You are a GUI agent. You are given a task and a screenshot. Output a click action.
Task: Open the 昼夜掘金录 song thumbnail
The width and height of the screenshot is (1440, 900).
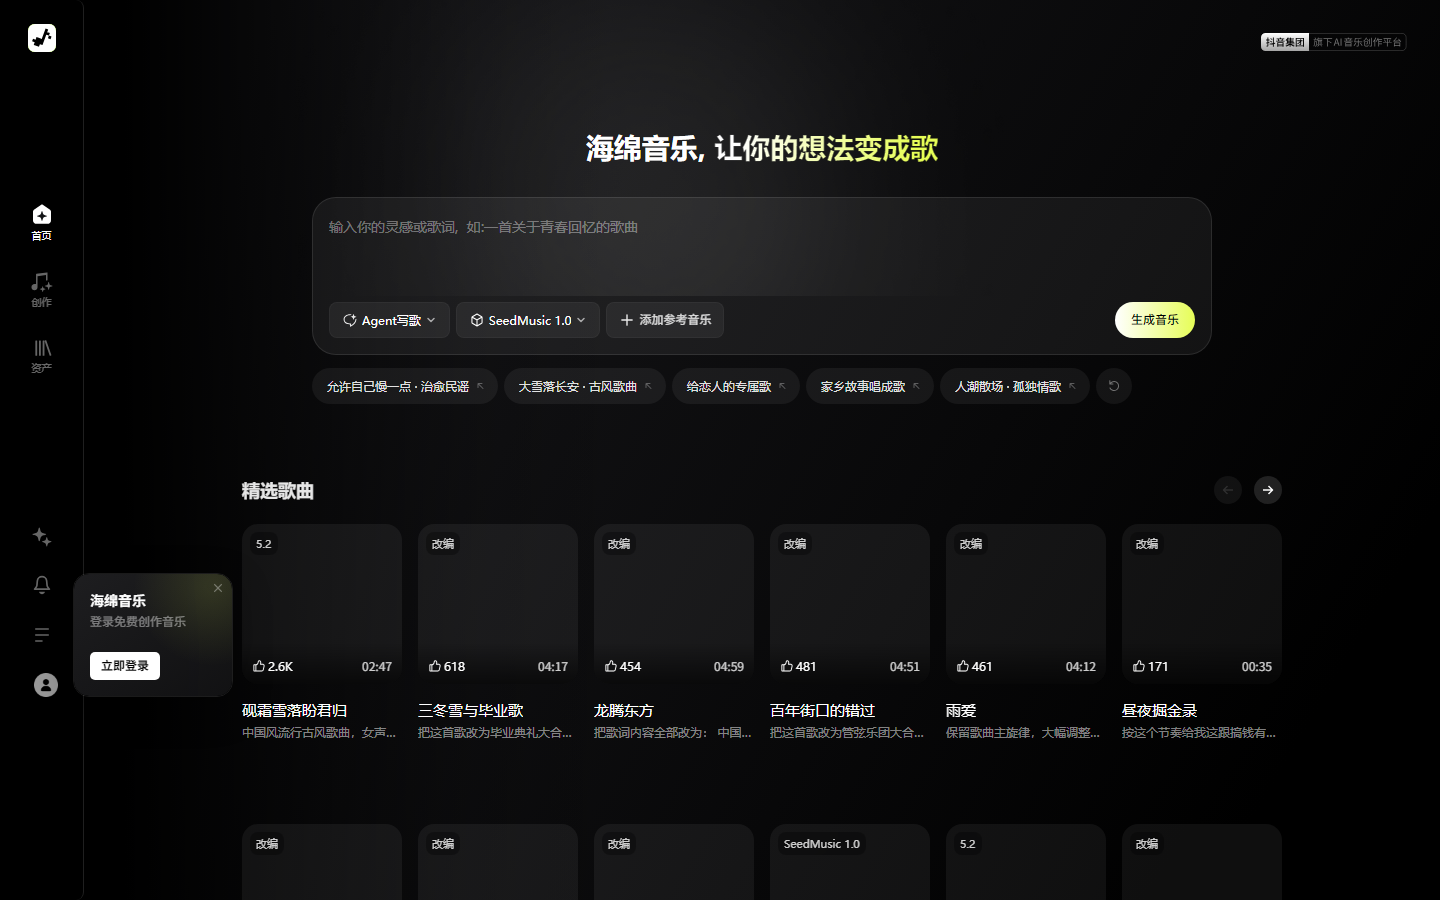point(1202,604)
